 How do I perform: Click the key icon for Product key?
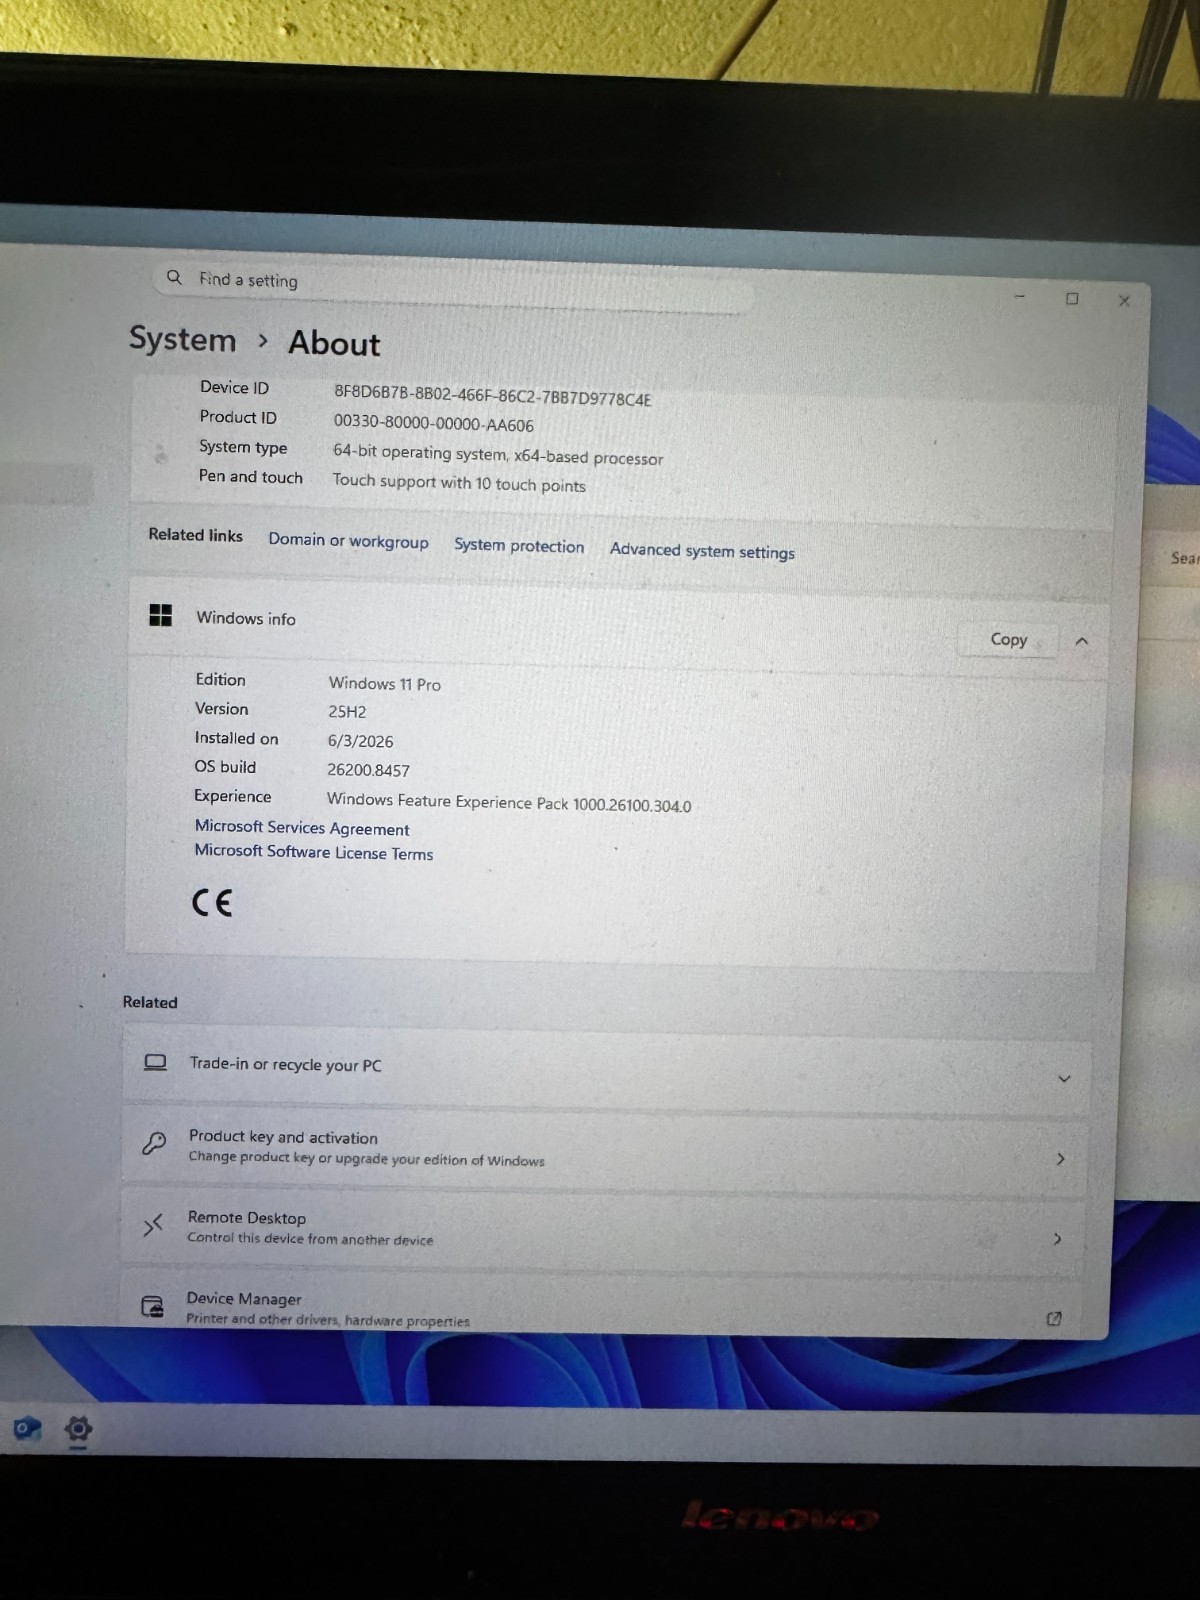[x=154, y=1143]
